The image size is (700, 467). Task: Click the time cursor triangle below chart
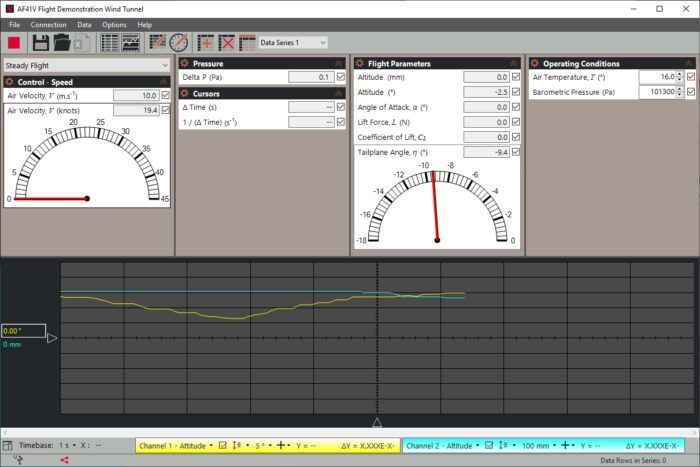coord(377,422)
